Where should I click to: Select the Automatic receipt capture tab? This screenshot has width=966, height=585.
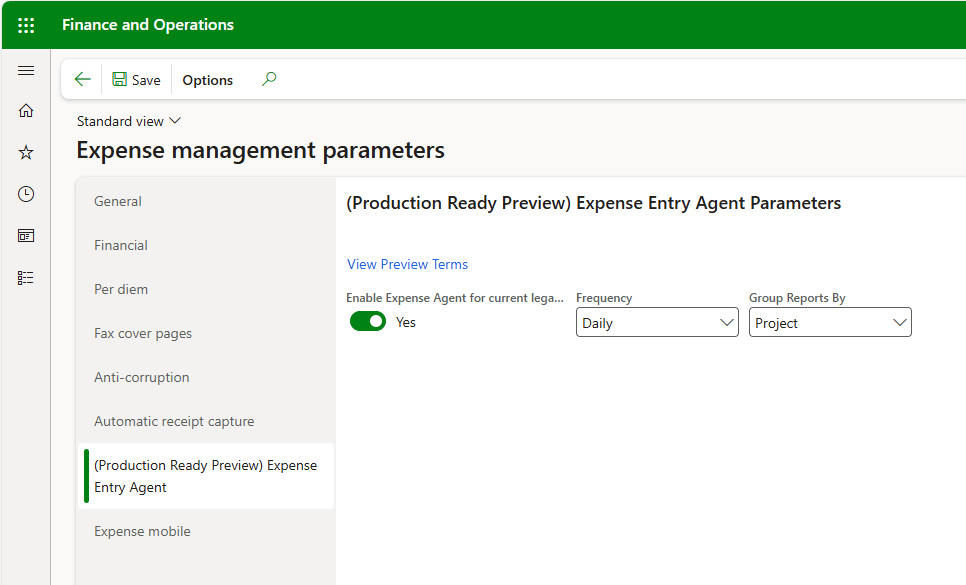click(x=174, y=421)
